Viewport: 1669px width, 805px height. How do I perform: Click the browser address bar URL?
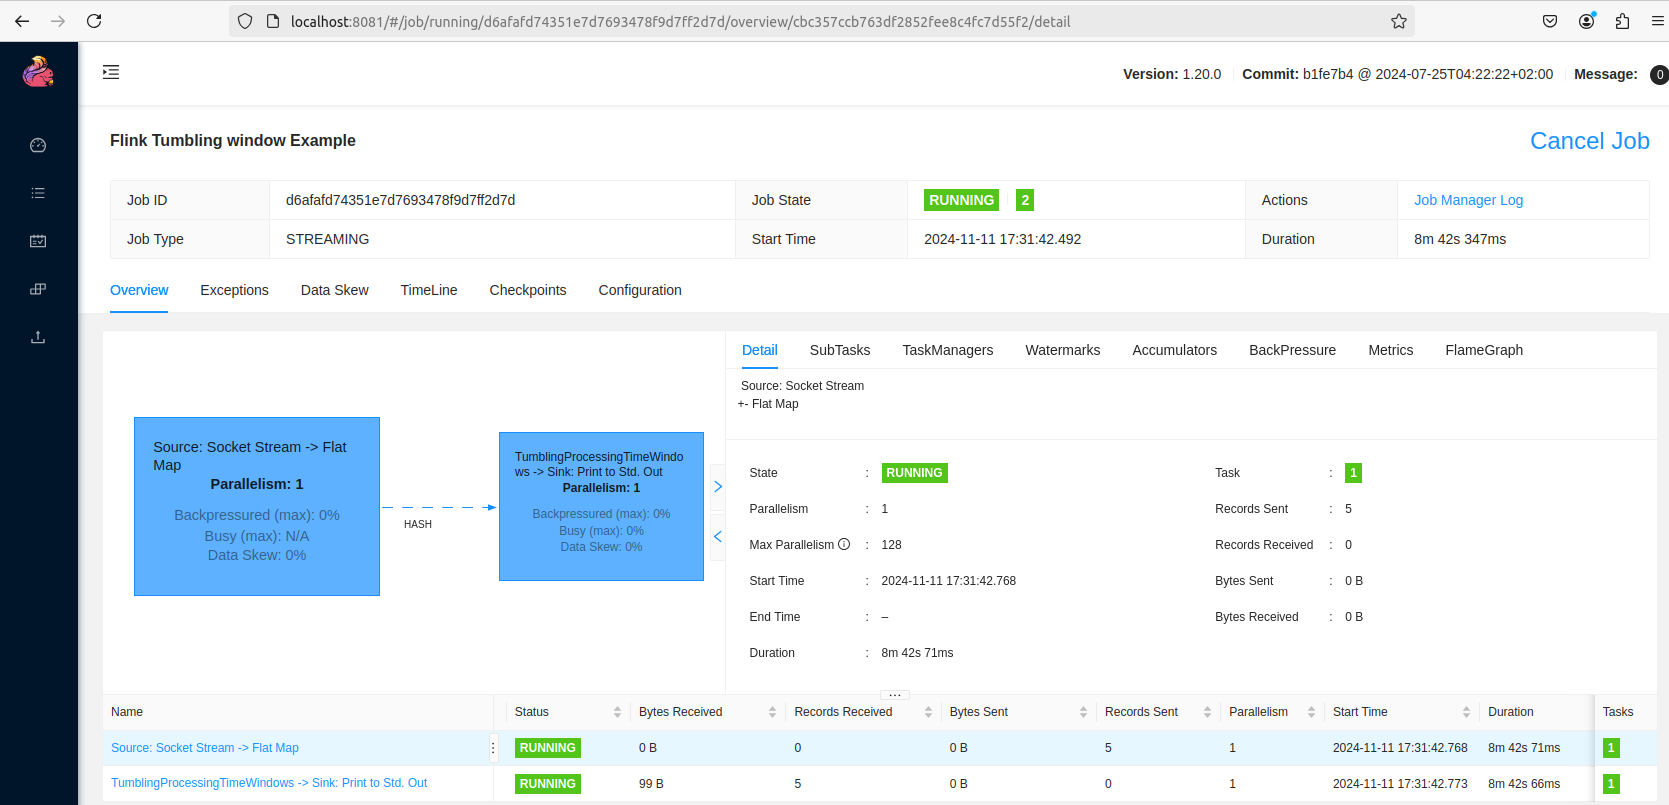[680, 21]
